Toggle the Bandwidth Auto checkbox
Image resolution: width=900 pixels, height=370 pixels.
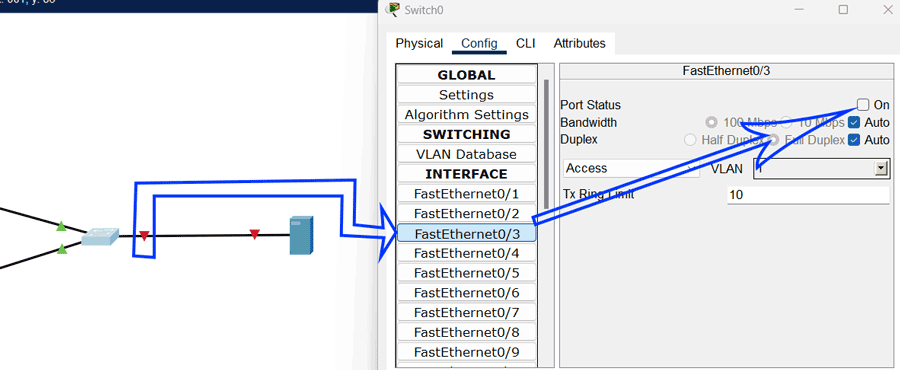pyautogui.click(x=854, y=122)
